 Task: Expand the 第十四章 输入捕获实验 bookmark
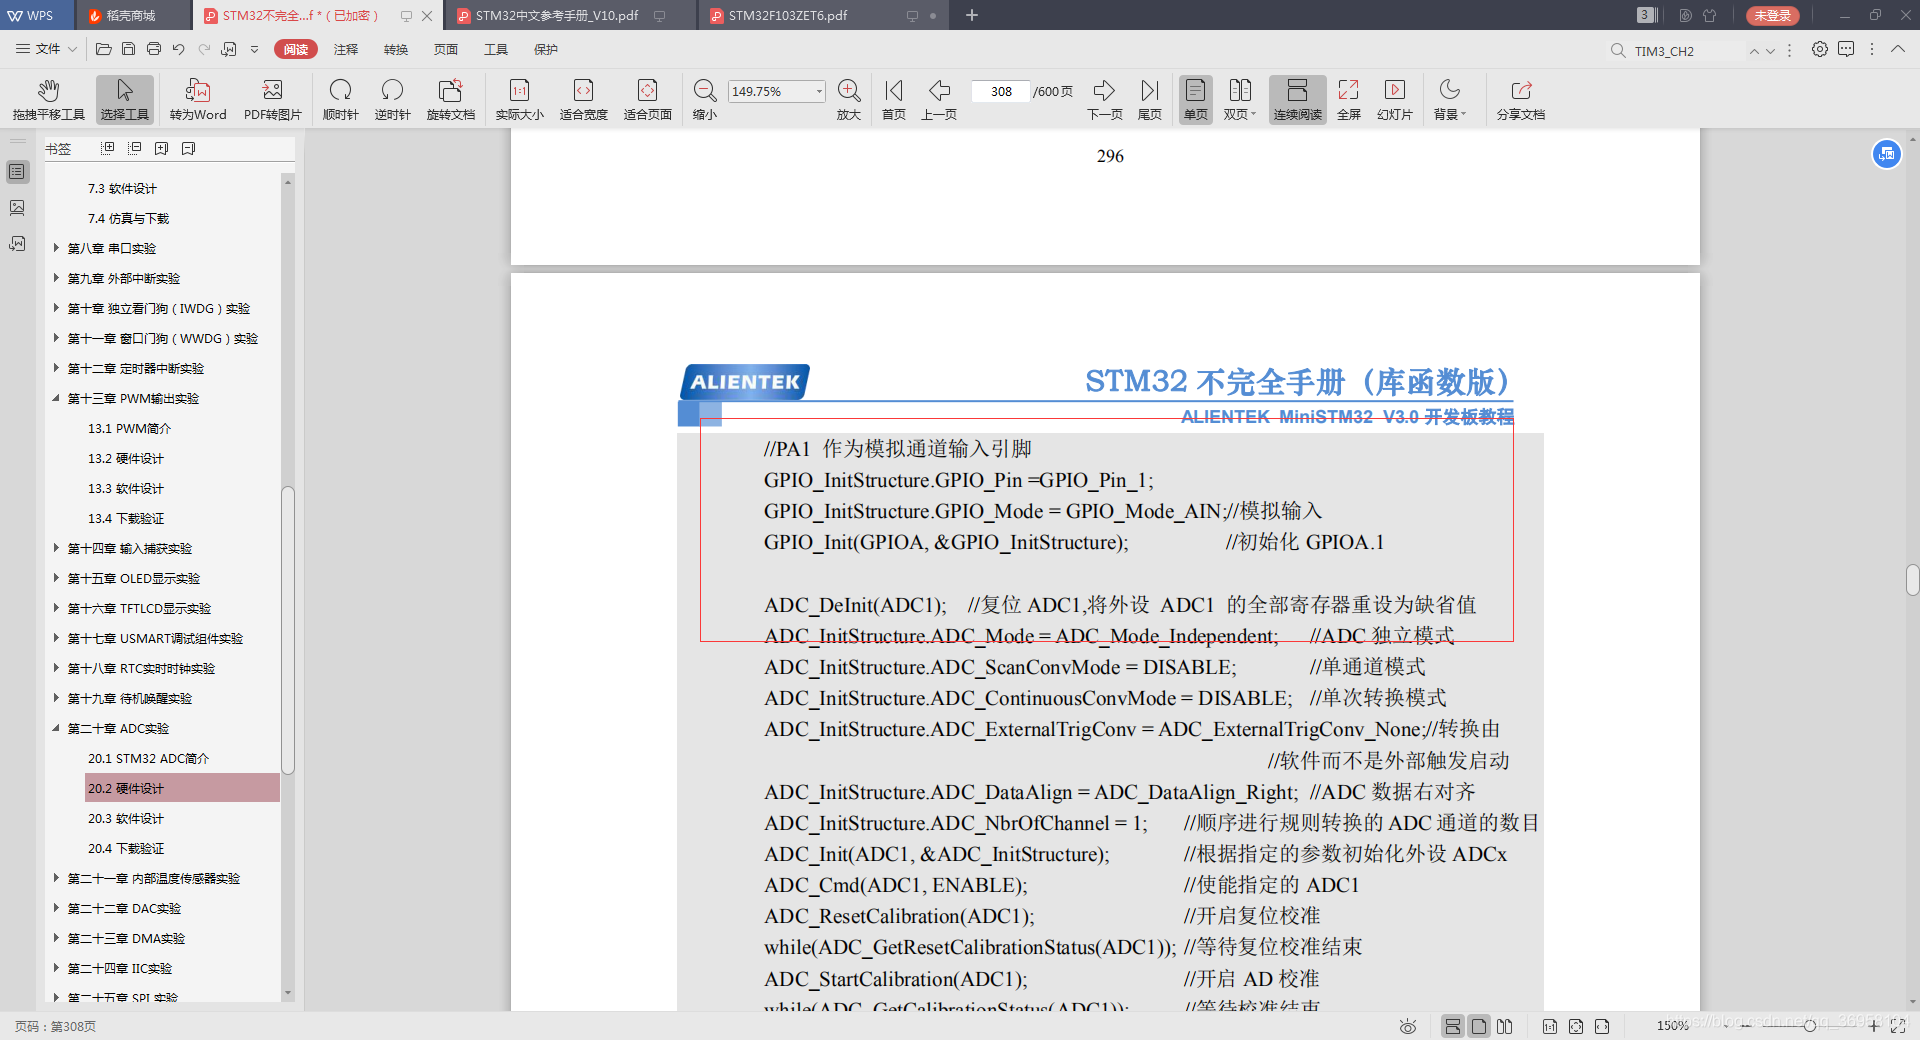(56, 548)
